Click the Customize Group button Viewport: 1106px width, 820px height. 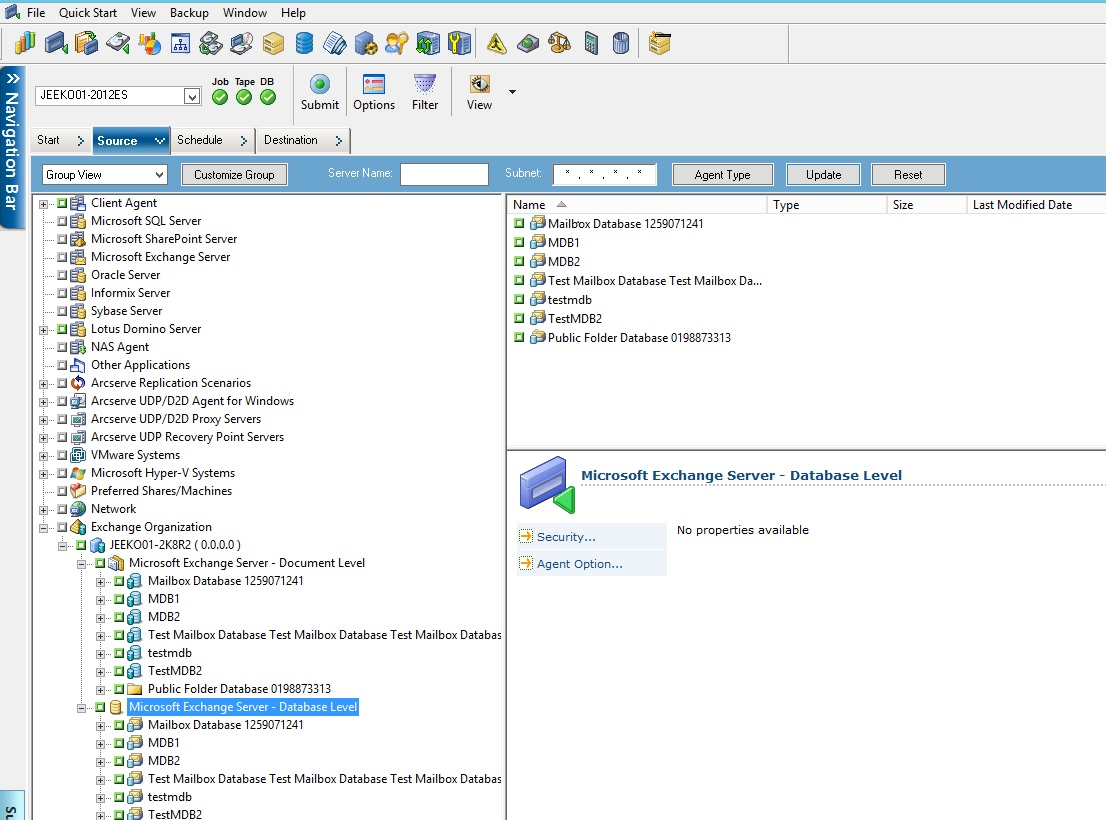[234, 175]
